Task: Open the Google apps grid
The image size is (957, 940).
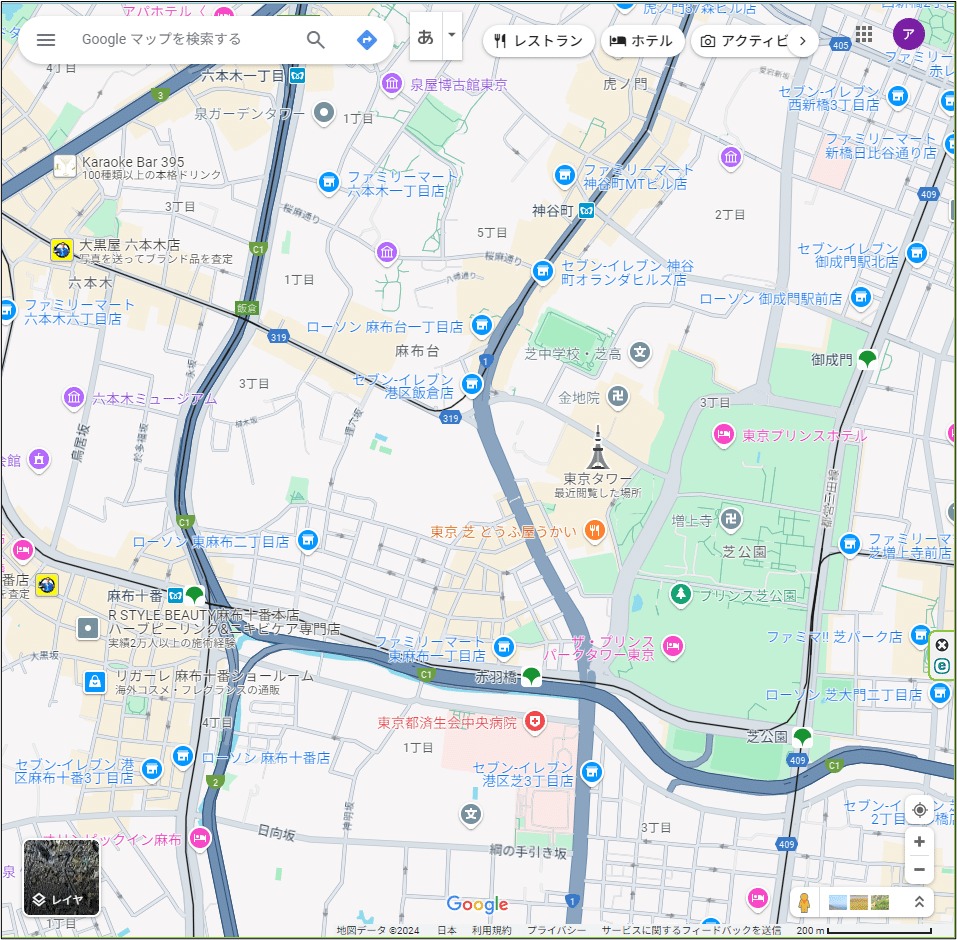Action: 864,34
